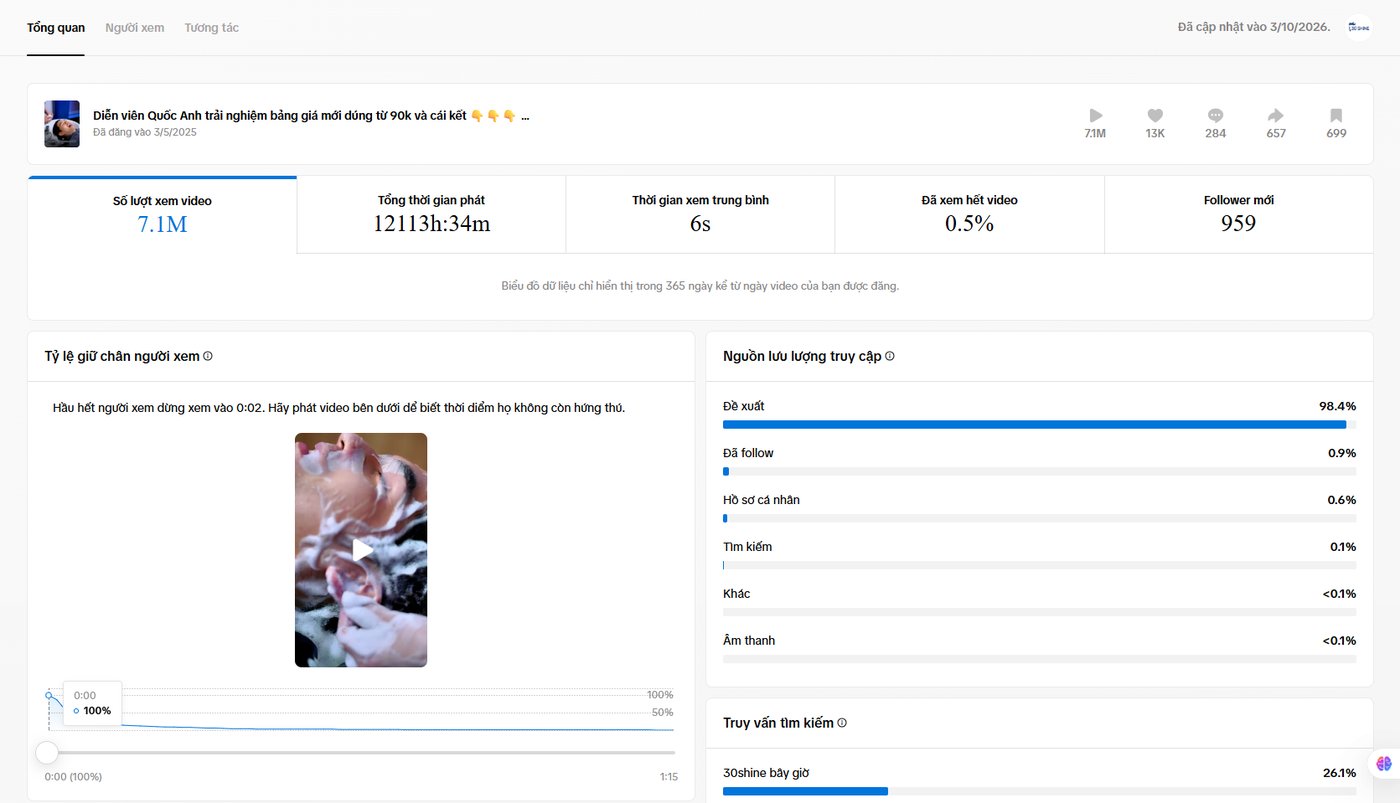Viewport: 1400px width, 803px height.
Task: Play the retention preview video
Action: (x=362, y=550)
